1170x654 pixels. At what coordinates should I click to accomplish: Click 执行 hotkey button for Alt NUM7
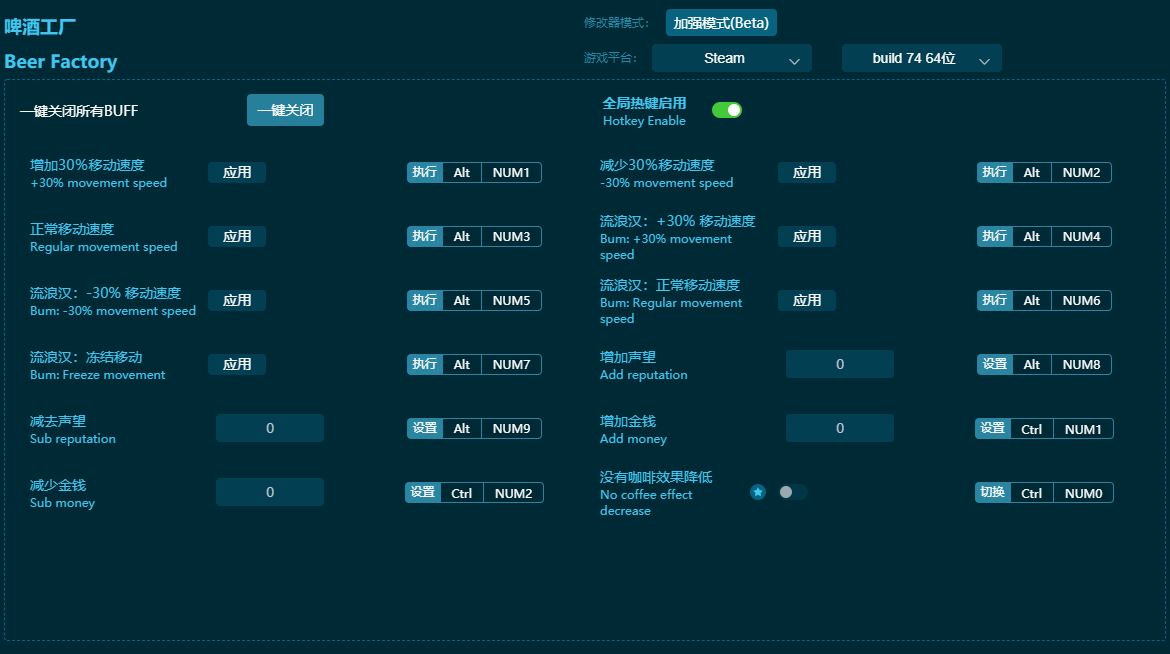coord(425,364)
